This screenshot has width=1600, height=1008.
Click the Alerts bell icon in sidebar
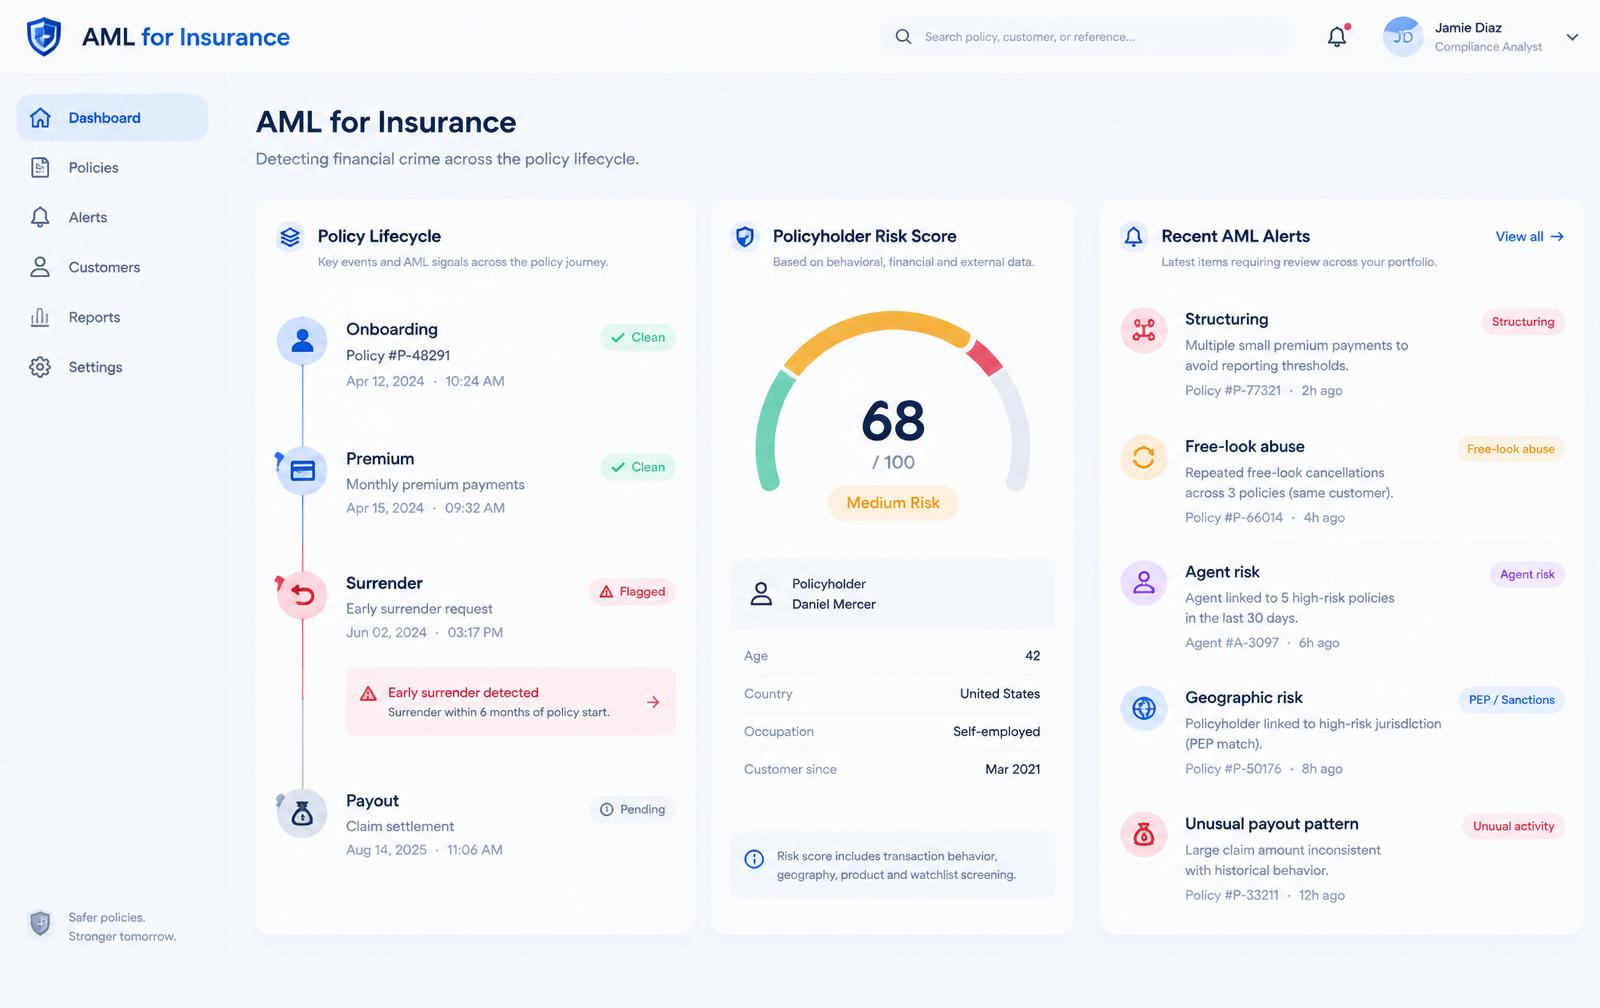(x=40, y=217)
